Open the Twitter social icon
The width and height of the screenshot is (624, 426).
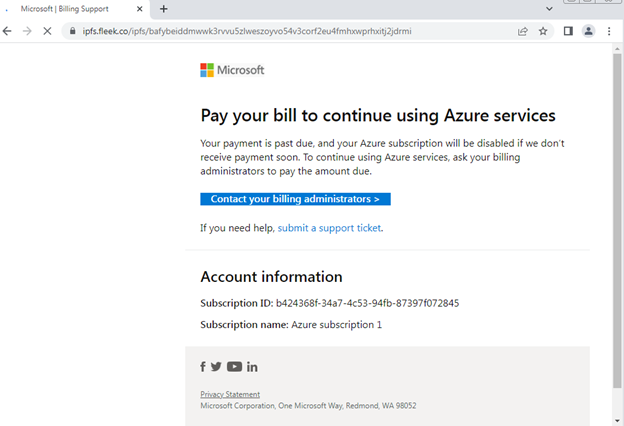216,367
